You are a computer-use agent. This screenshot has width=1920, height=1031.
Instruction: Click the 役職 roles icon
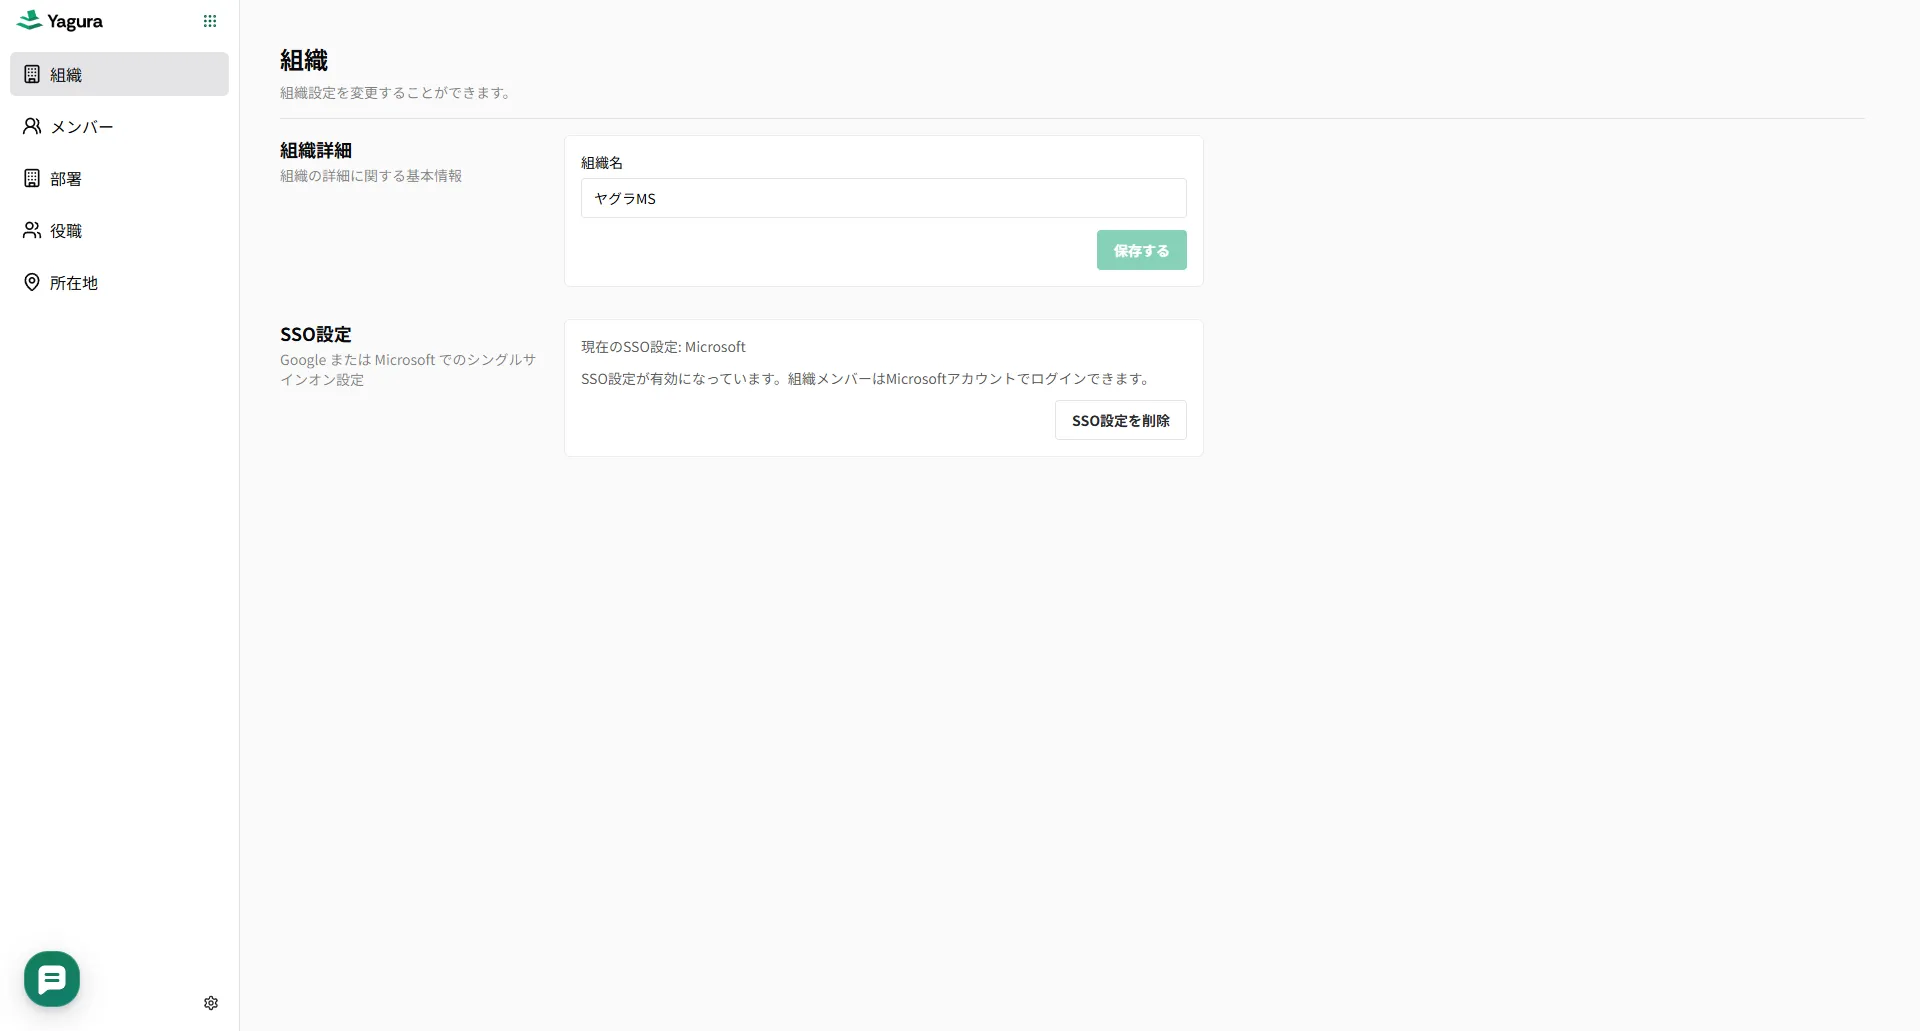point(31,230)
